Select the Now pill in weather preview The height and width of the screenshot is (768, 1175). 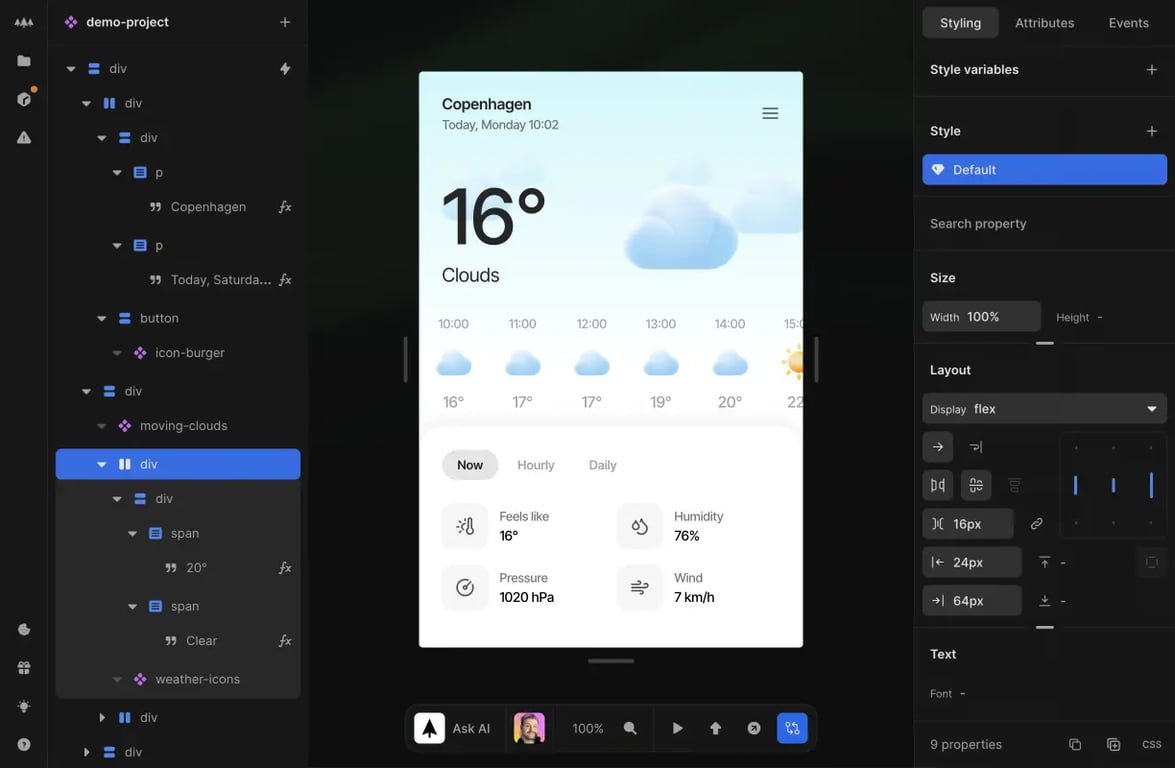click(470, 465)
